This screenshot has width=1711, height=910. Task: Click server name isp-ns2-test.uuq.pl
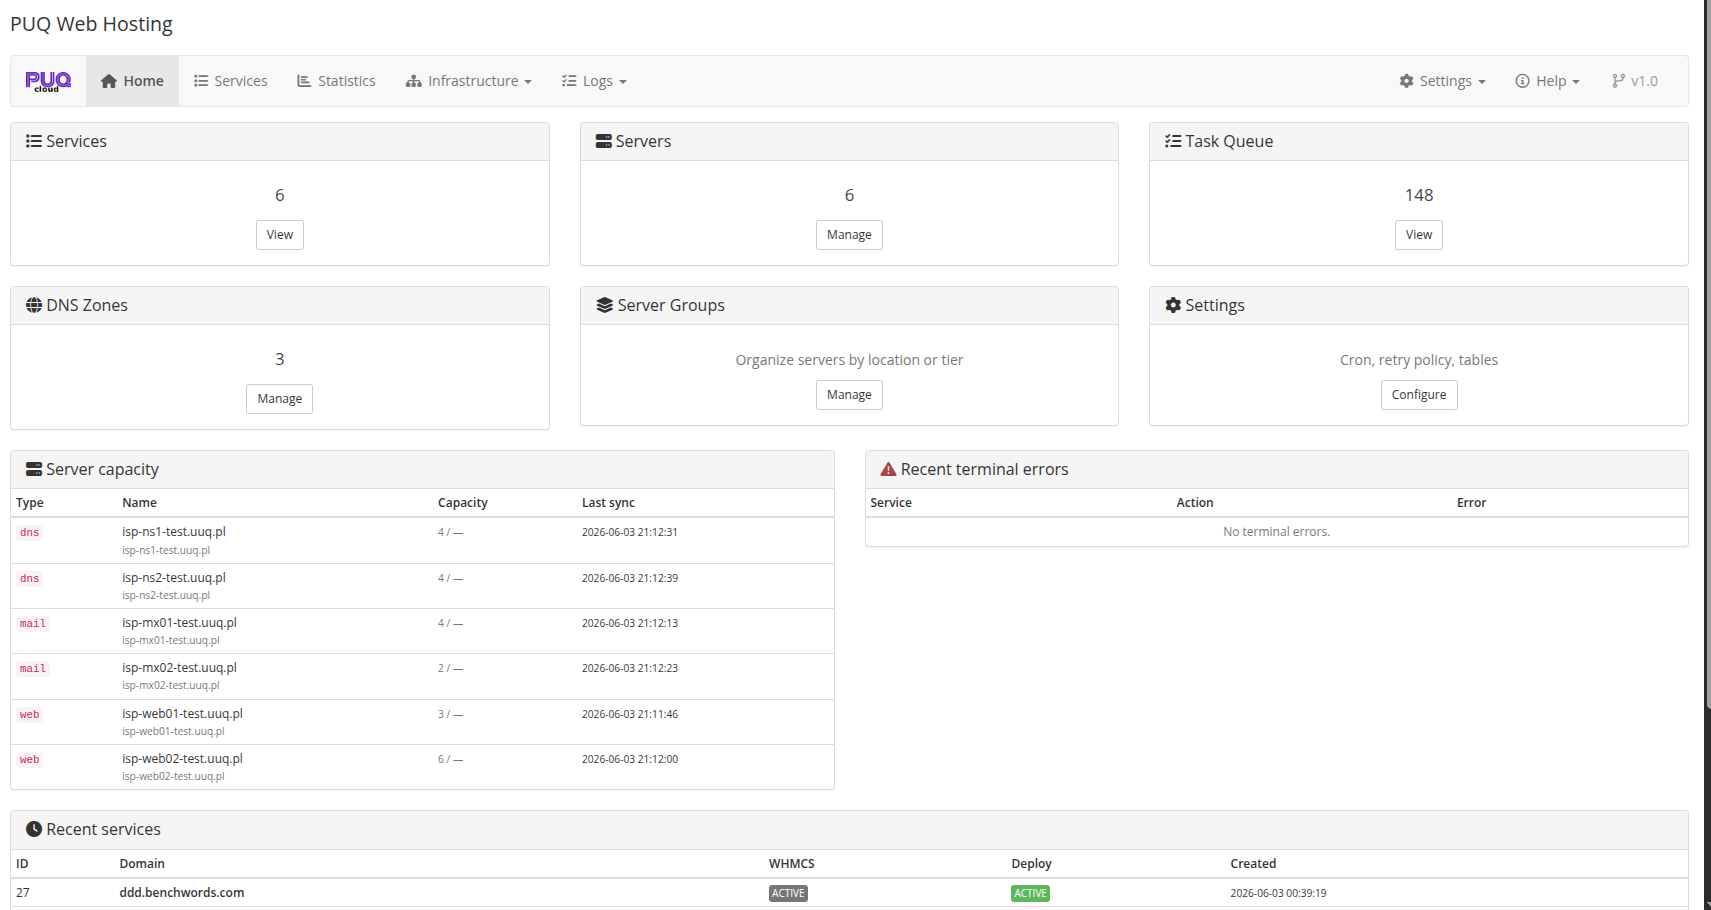174,578
